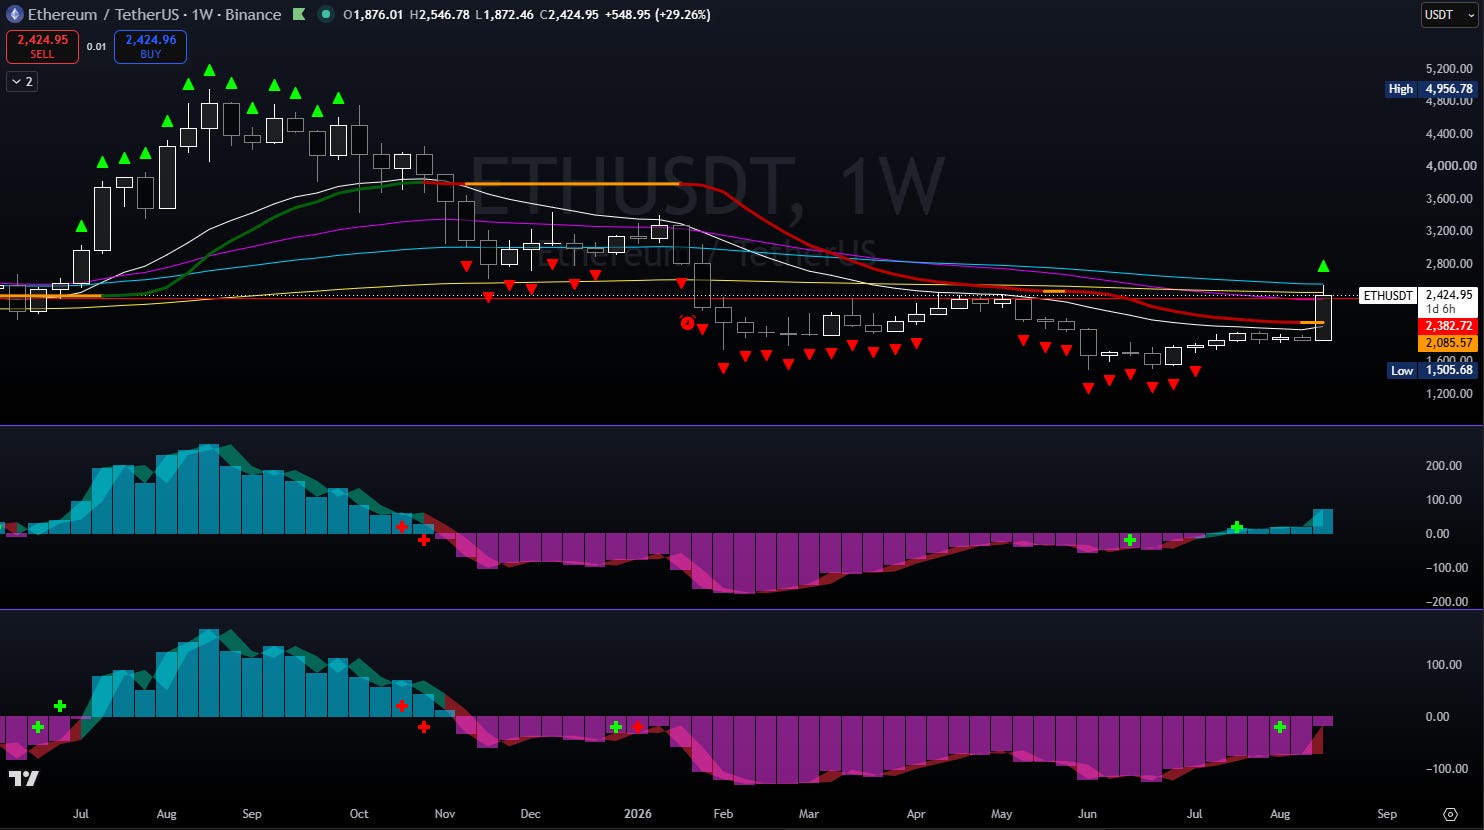Click the red circled marker on the price chart

pos(687,322)
